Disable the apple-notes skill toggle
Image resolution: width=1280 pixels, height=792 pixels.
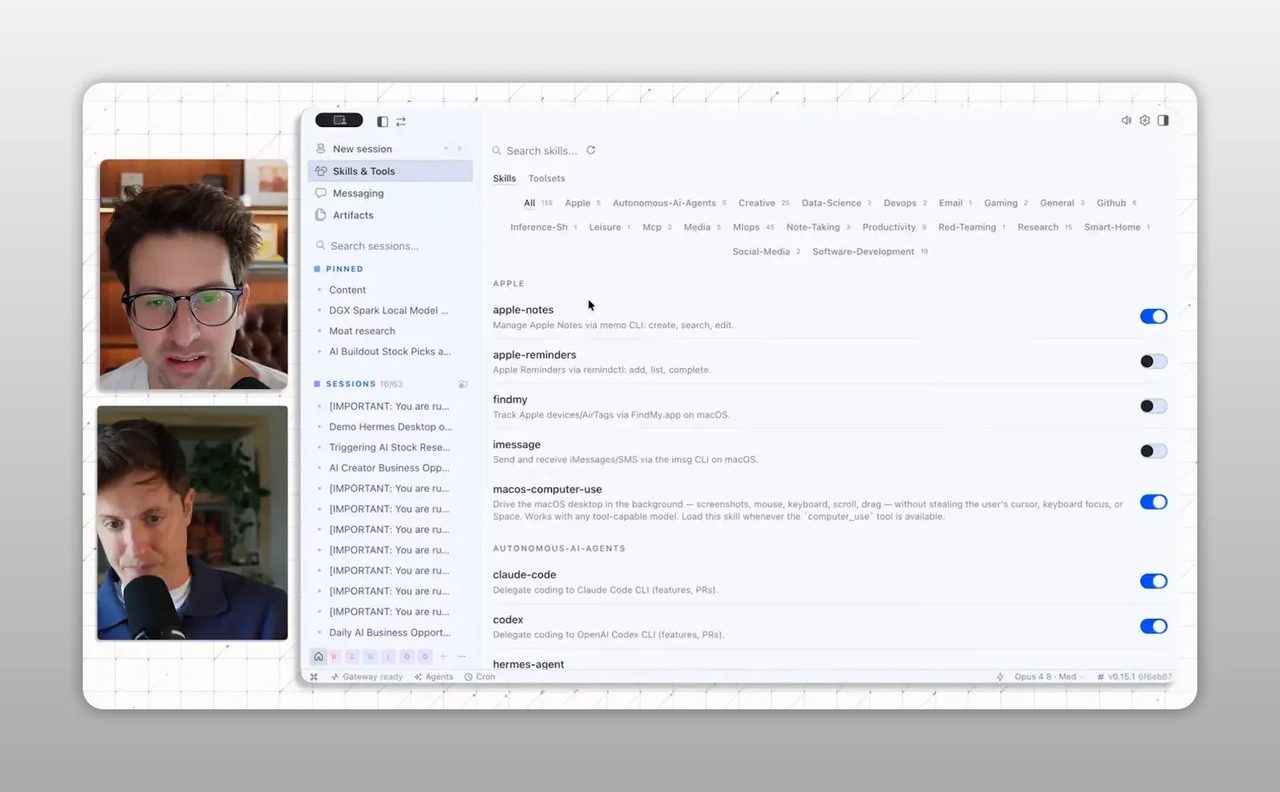(1153, 316)
